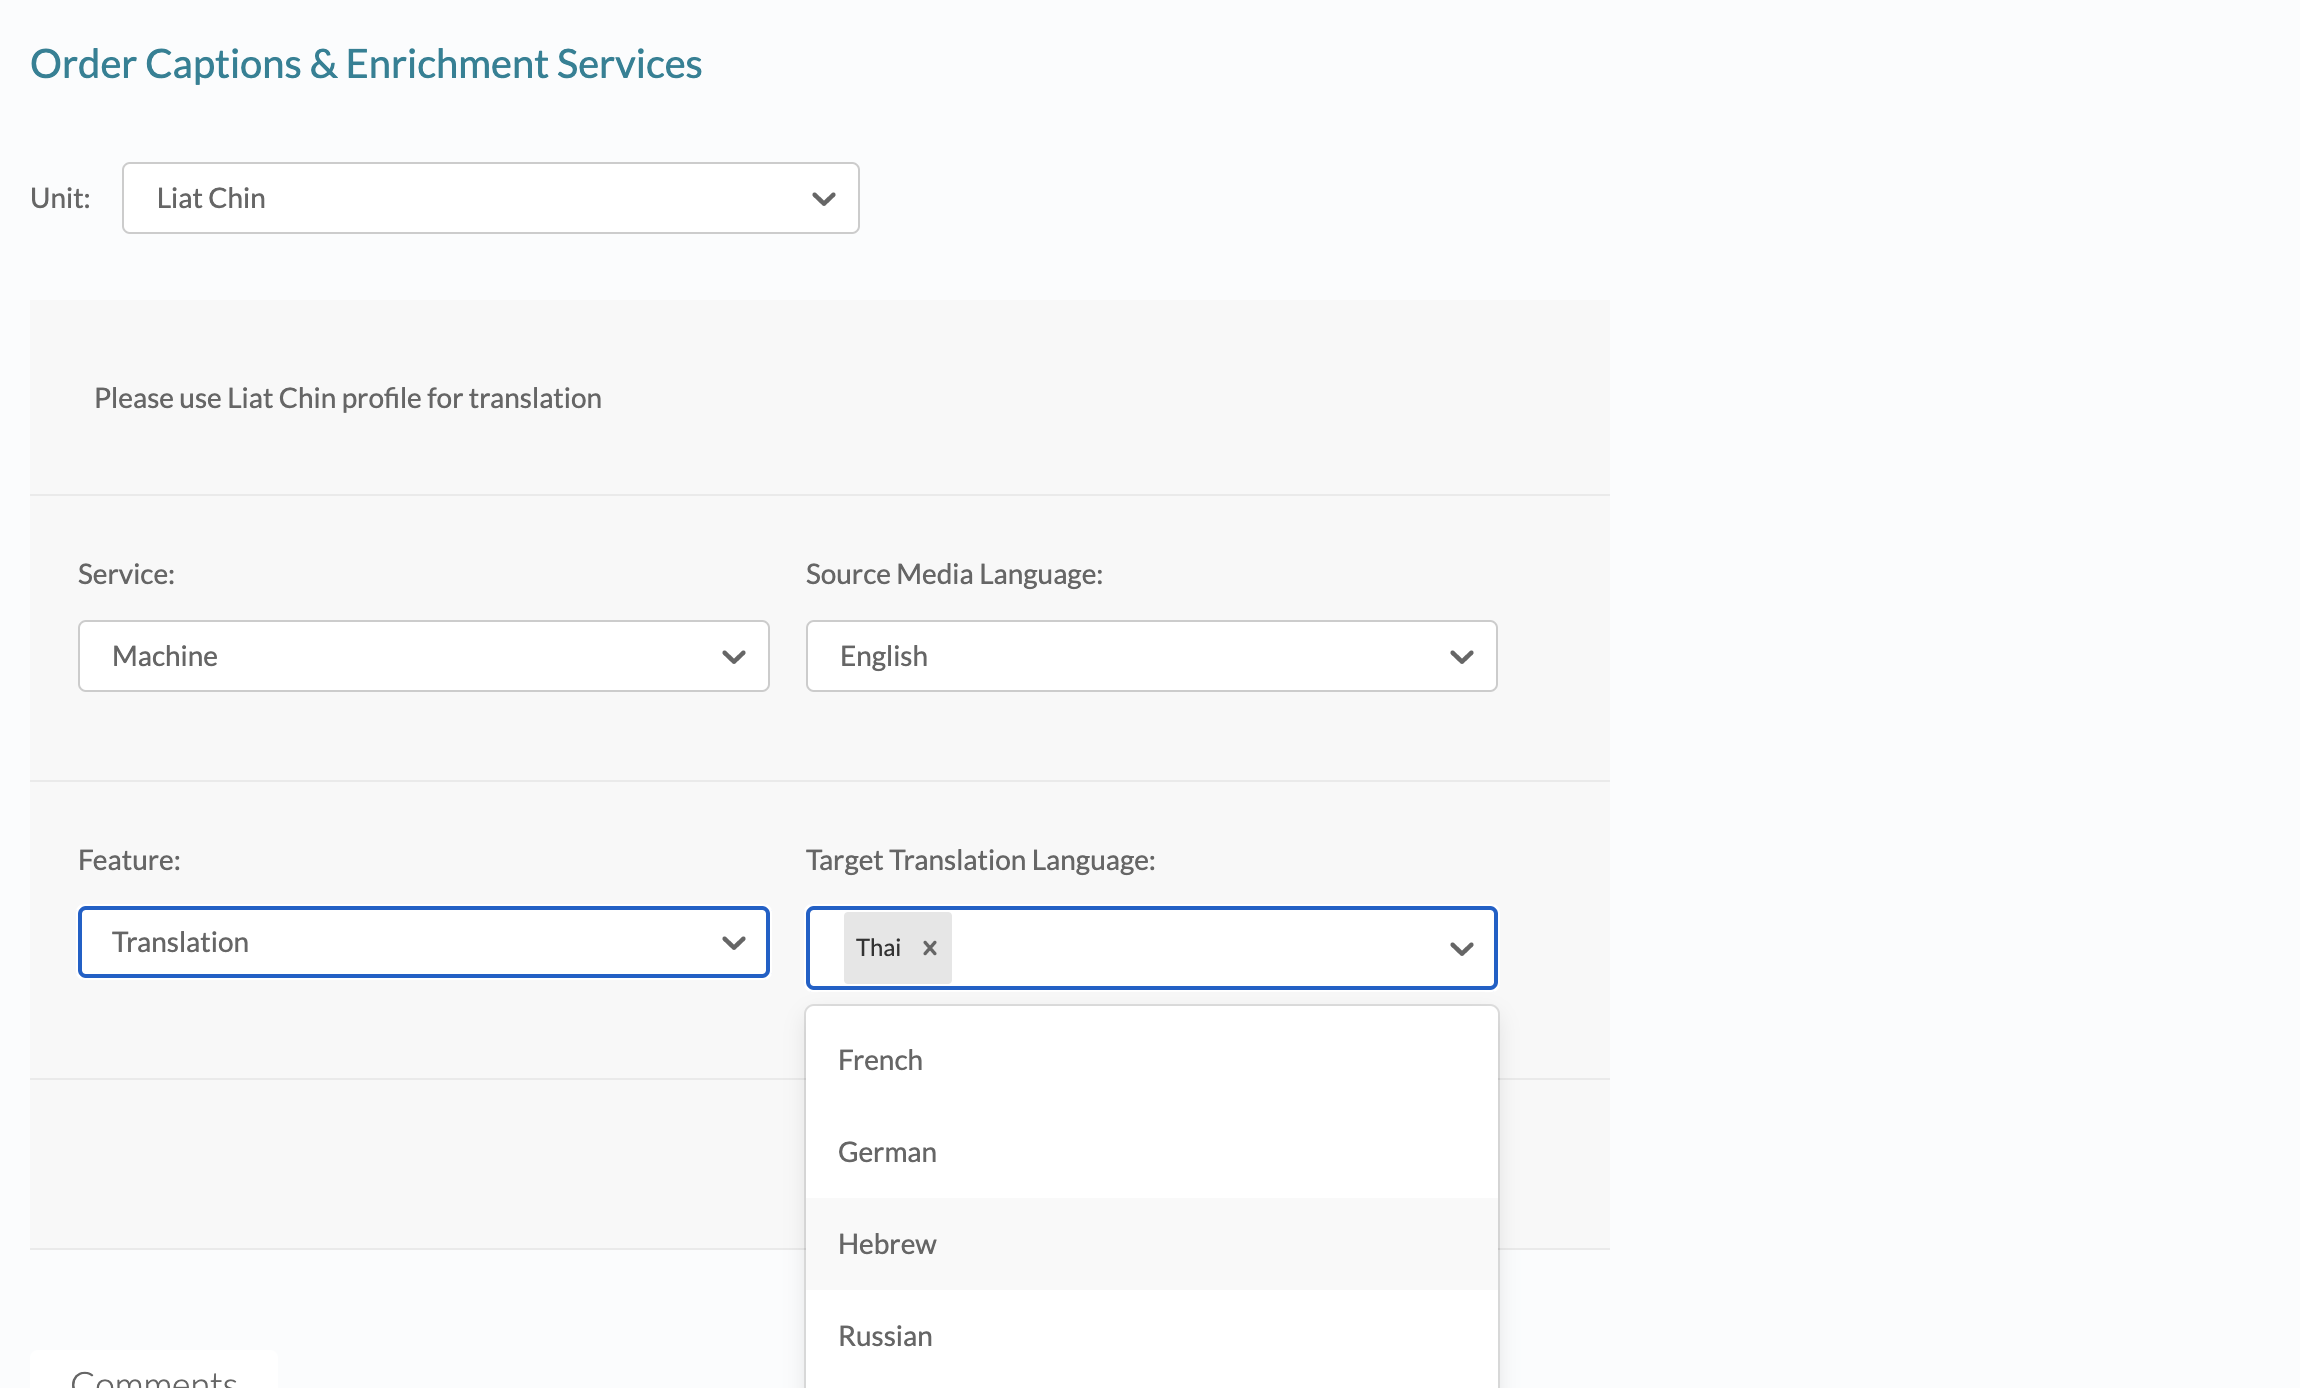The height and width of the screenshot is (1388, 2300).
Task: Pick Russian from the language list
Action: (885, 1336)
